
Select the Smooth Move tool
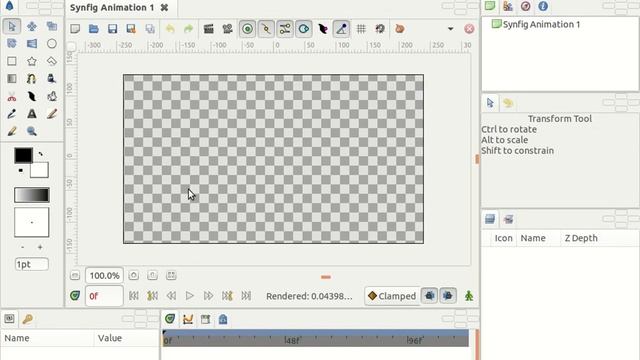click(x=31, y=27)
